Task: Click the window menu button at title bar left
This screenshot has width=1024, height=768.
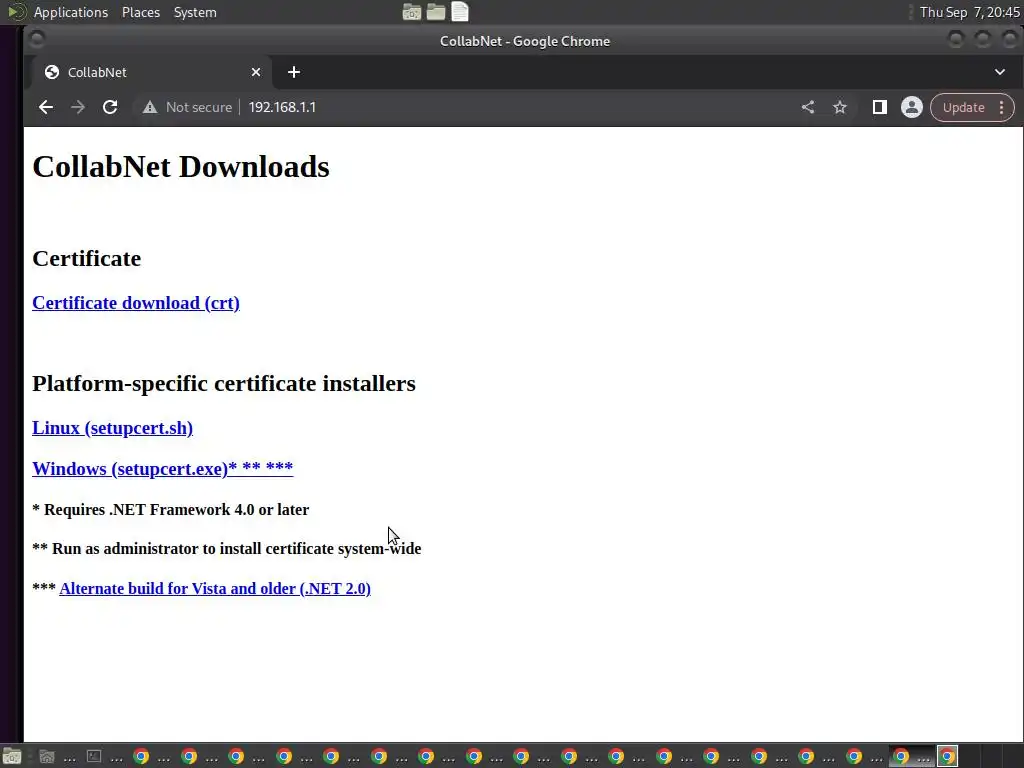Action: (x=37, y=40)
